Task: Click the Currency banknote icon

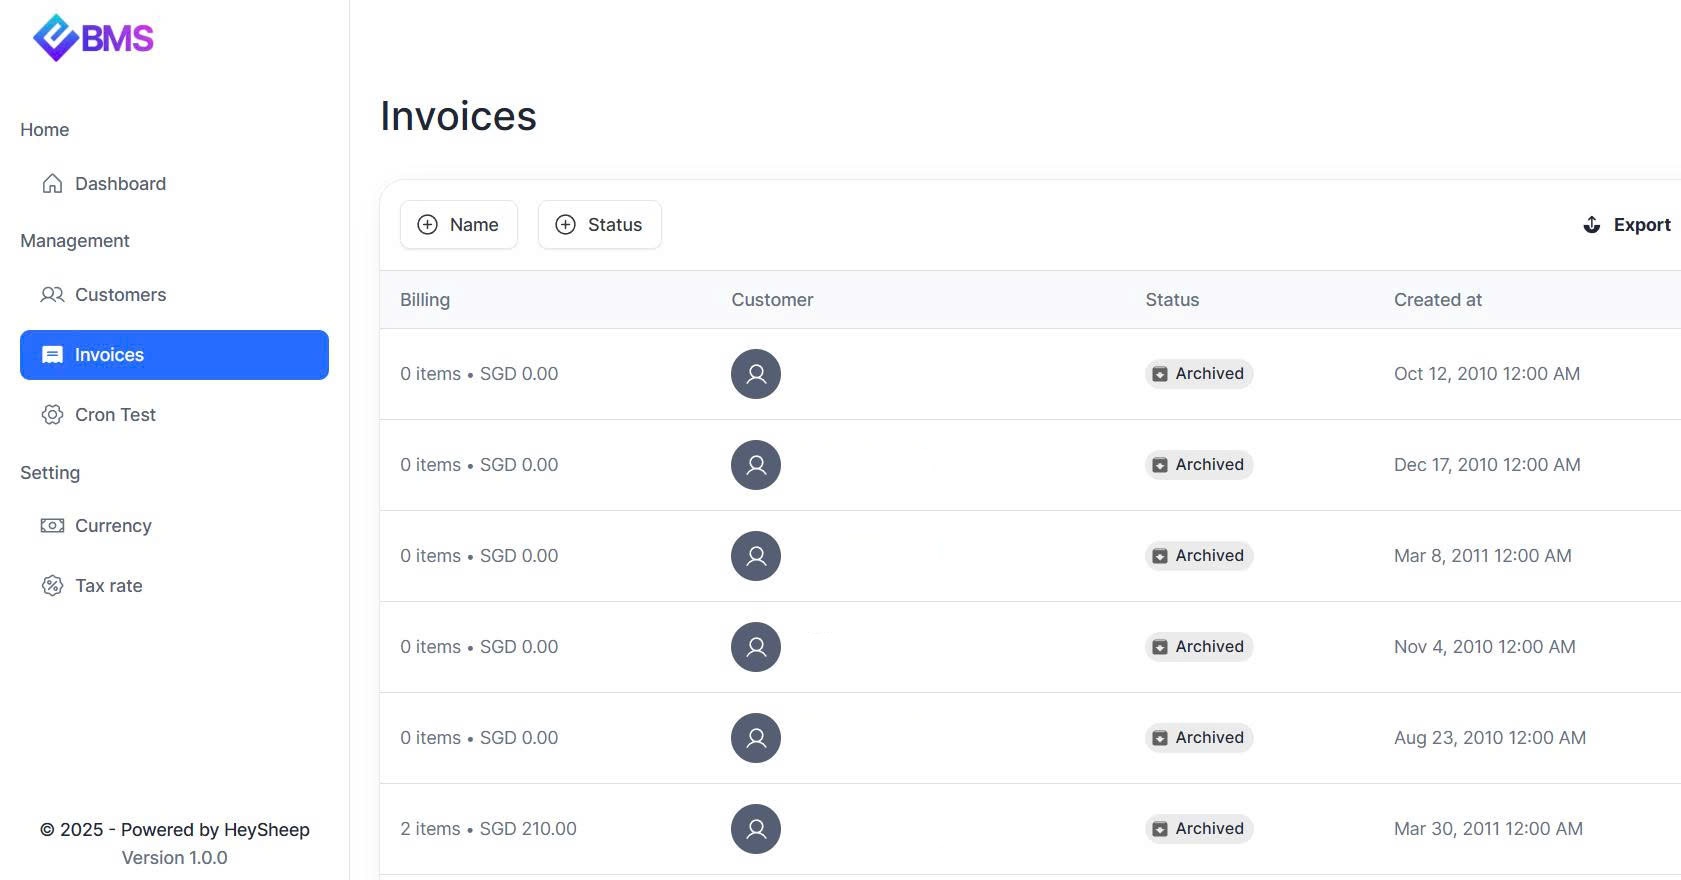Action: click(52, 526)
